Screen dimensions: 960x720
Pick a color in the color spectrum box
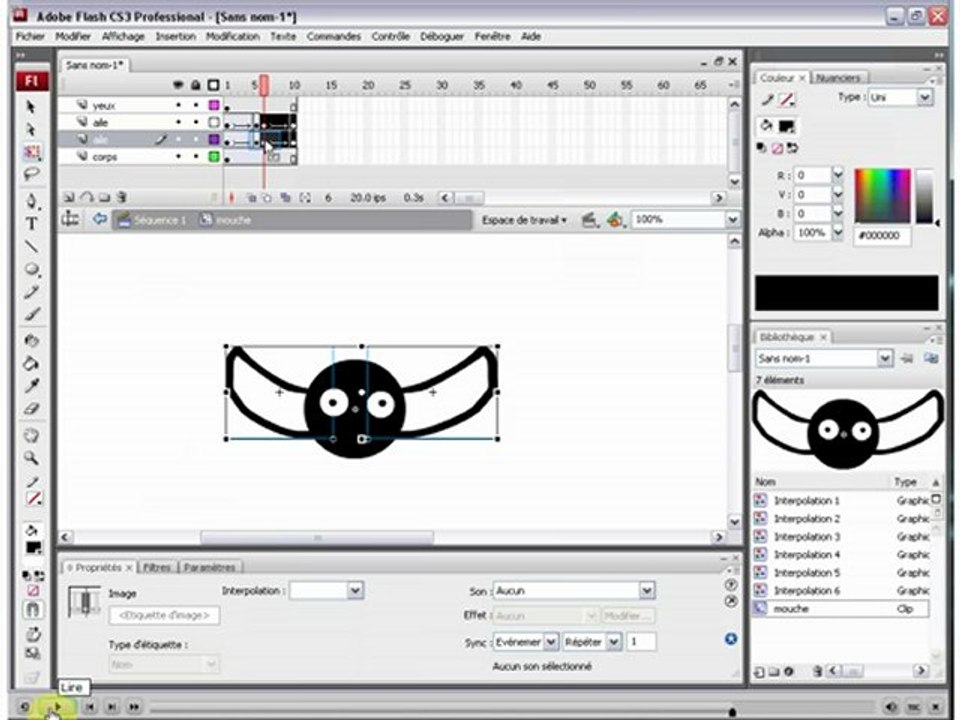[x=882, y=196]
